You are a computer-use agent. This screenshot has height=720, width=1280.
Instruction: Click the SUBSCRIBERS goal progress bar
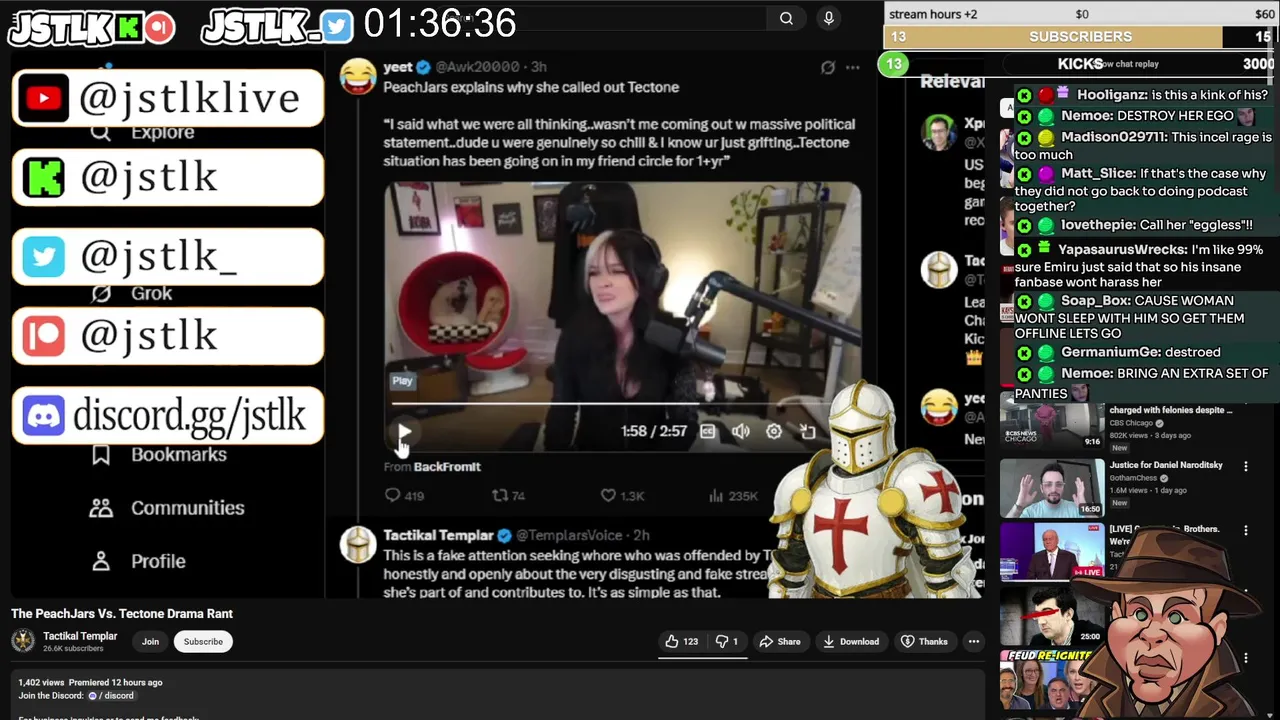1081,37
